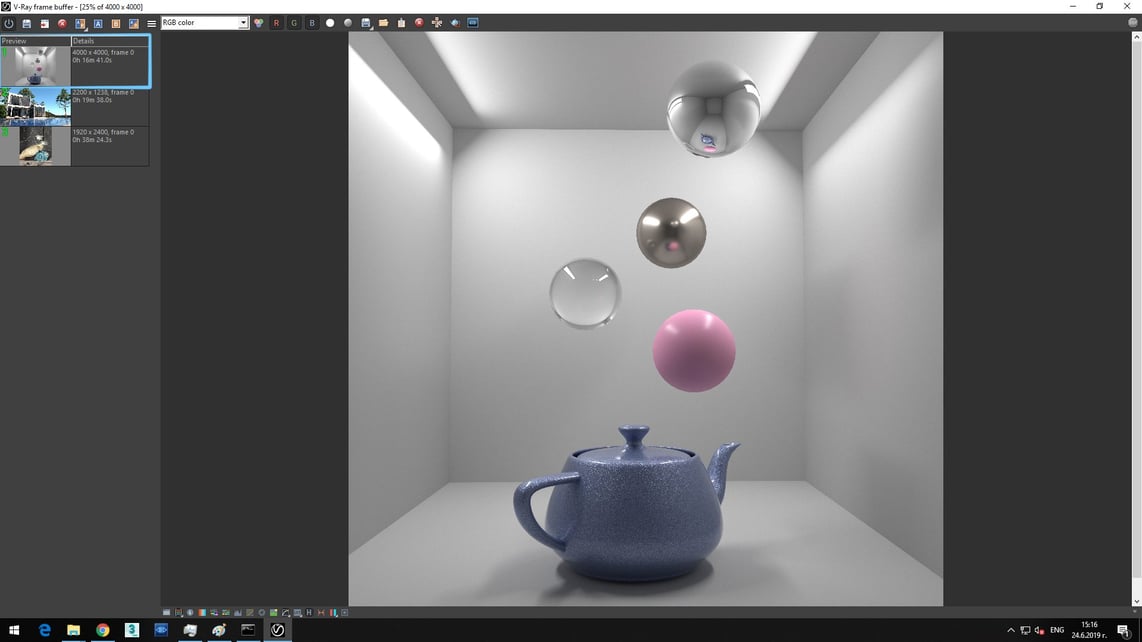
Task: Open the hamburger history options menu
Action: 151,23
